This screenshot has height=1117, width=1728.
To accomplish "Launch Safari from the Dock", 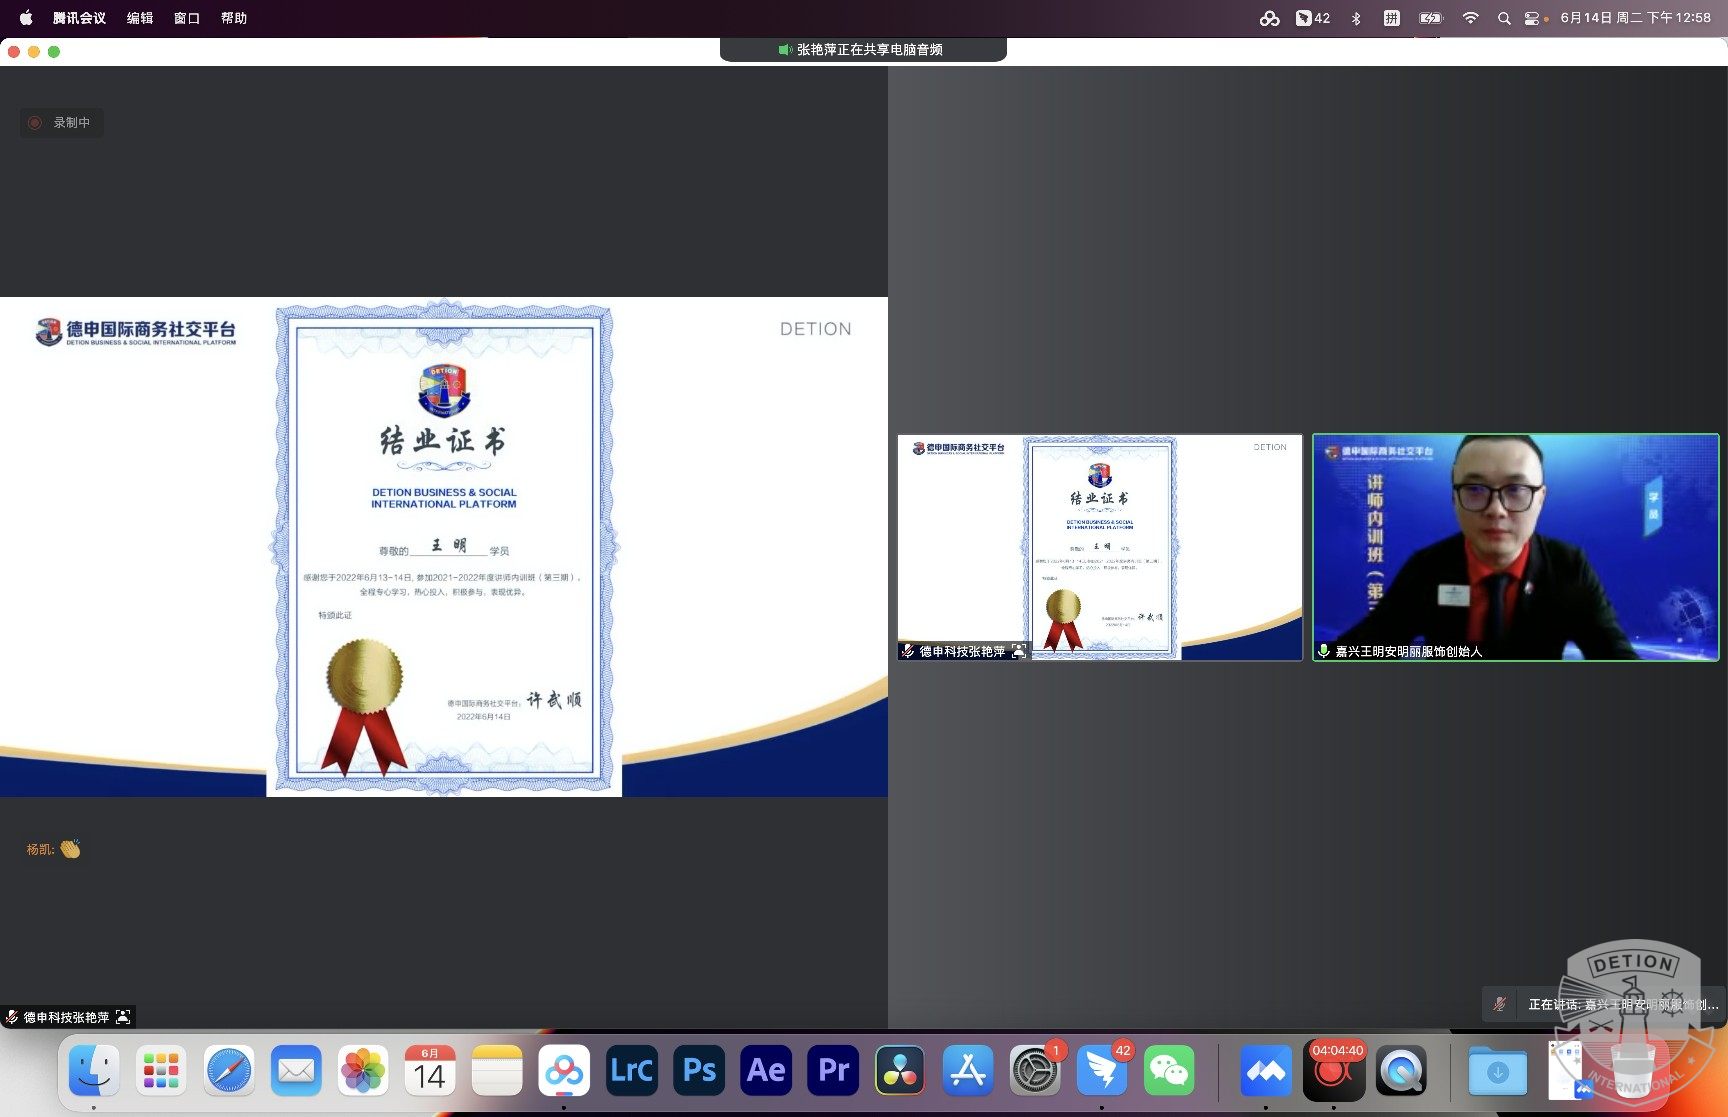I will (x=229, y=1070).
